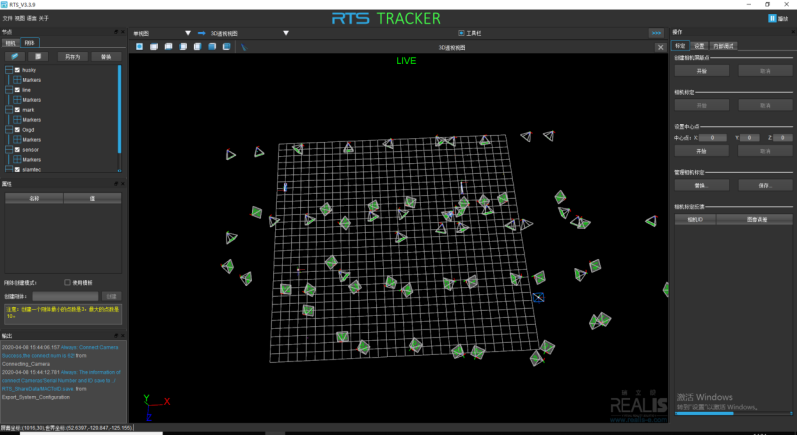Enable the 使用模板 checkbox
The width and height of the screenshot is (797, 435).
click(x=67, y=283)
